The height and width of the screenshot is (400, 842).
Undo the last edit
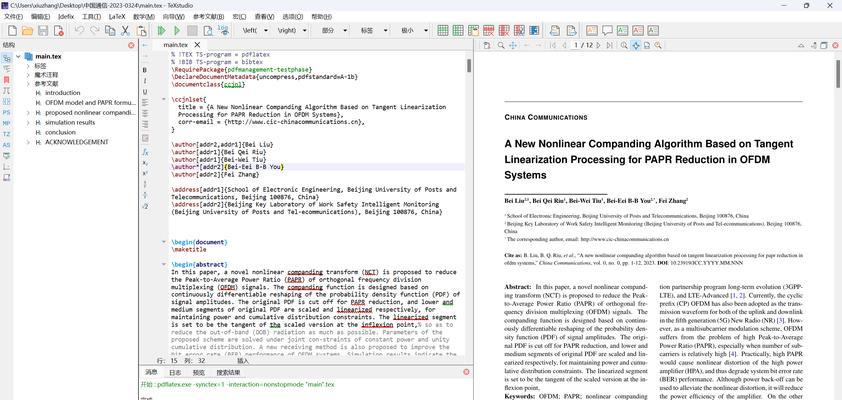(79, 31)
